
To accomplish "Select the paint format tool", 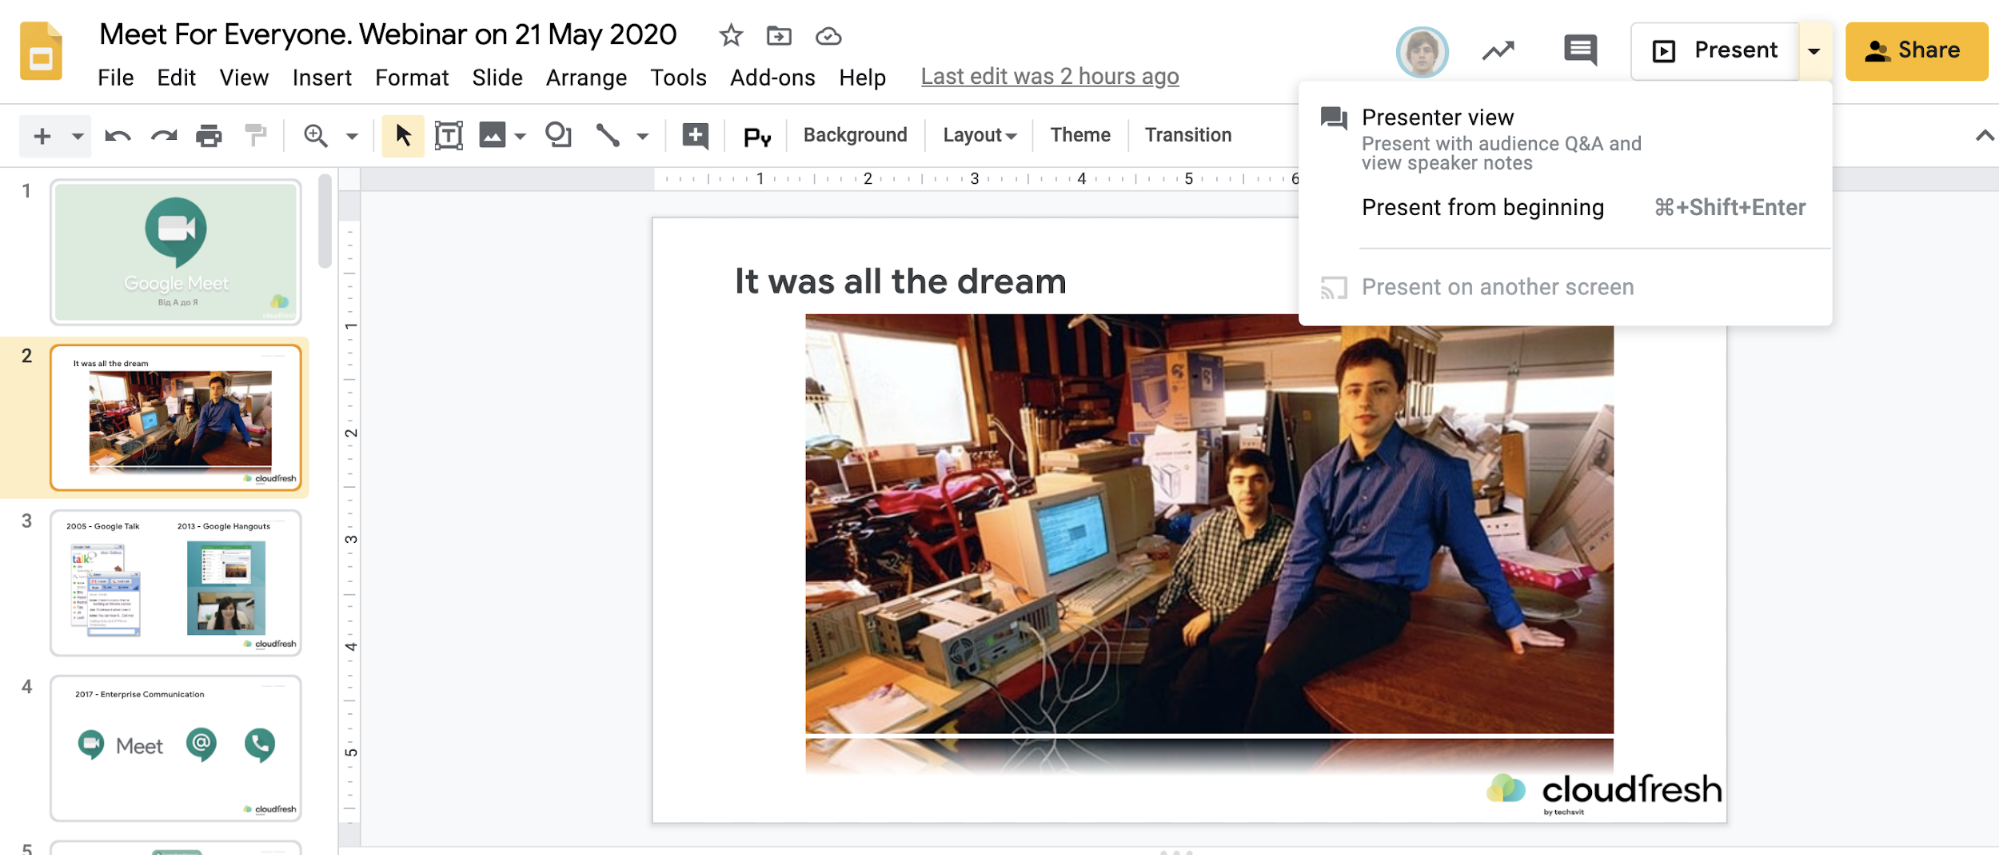I will pos(256,135).
